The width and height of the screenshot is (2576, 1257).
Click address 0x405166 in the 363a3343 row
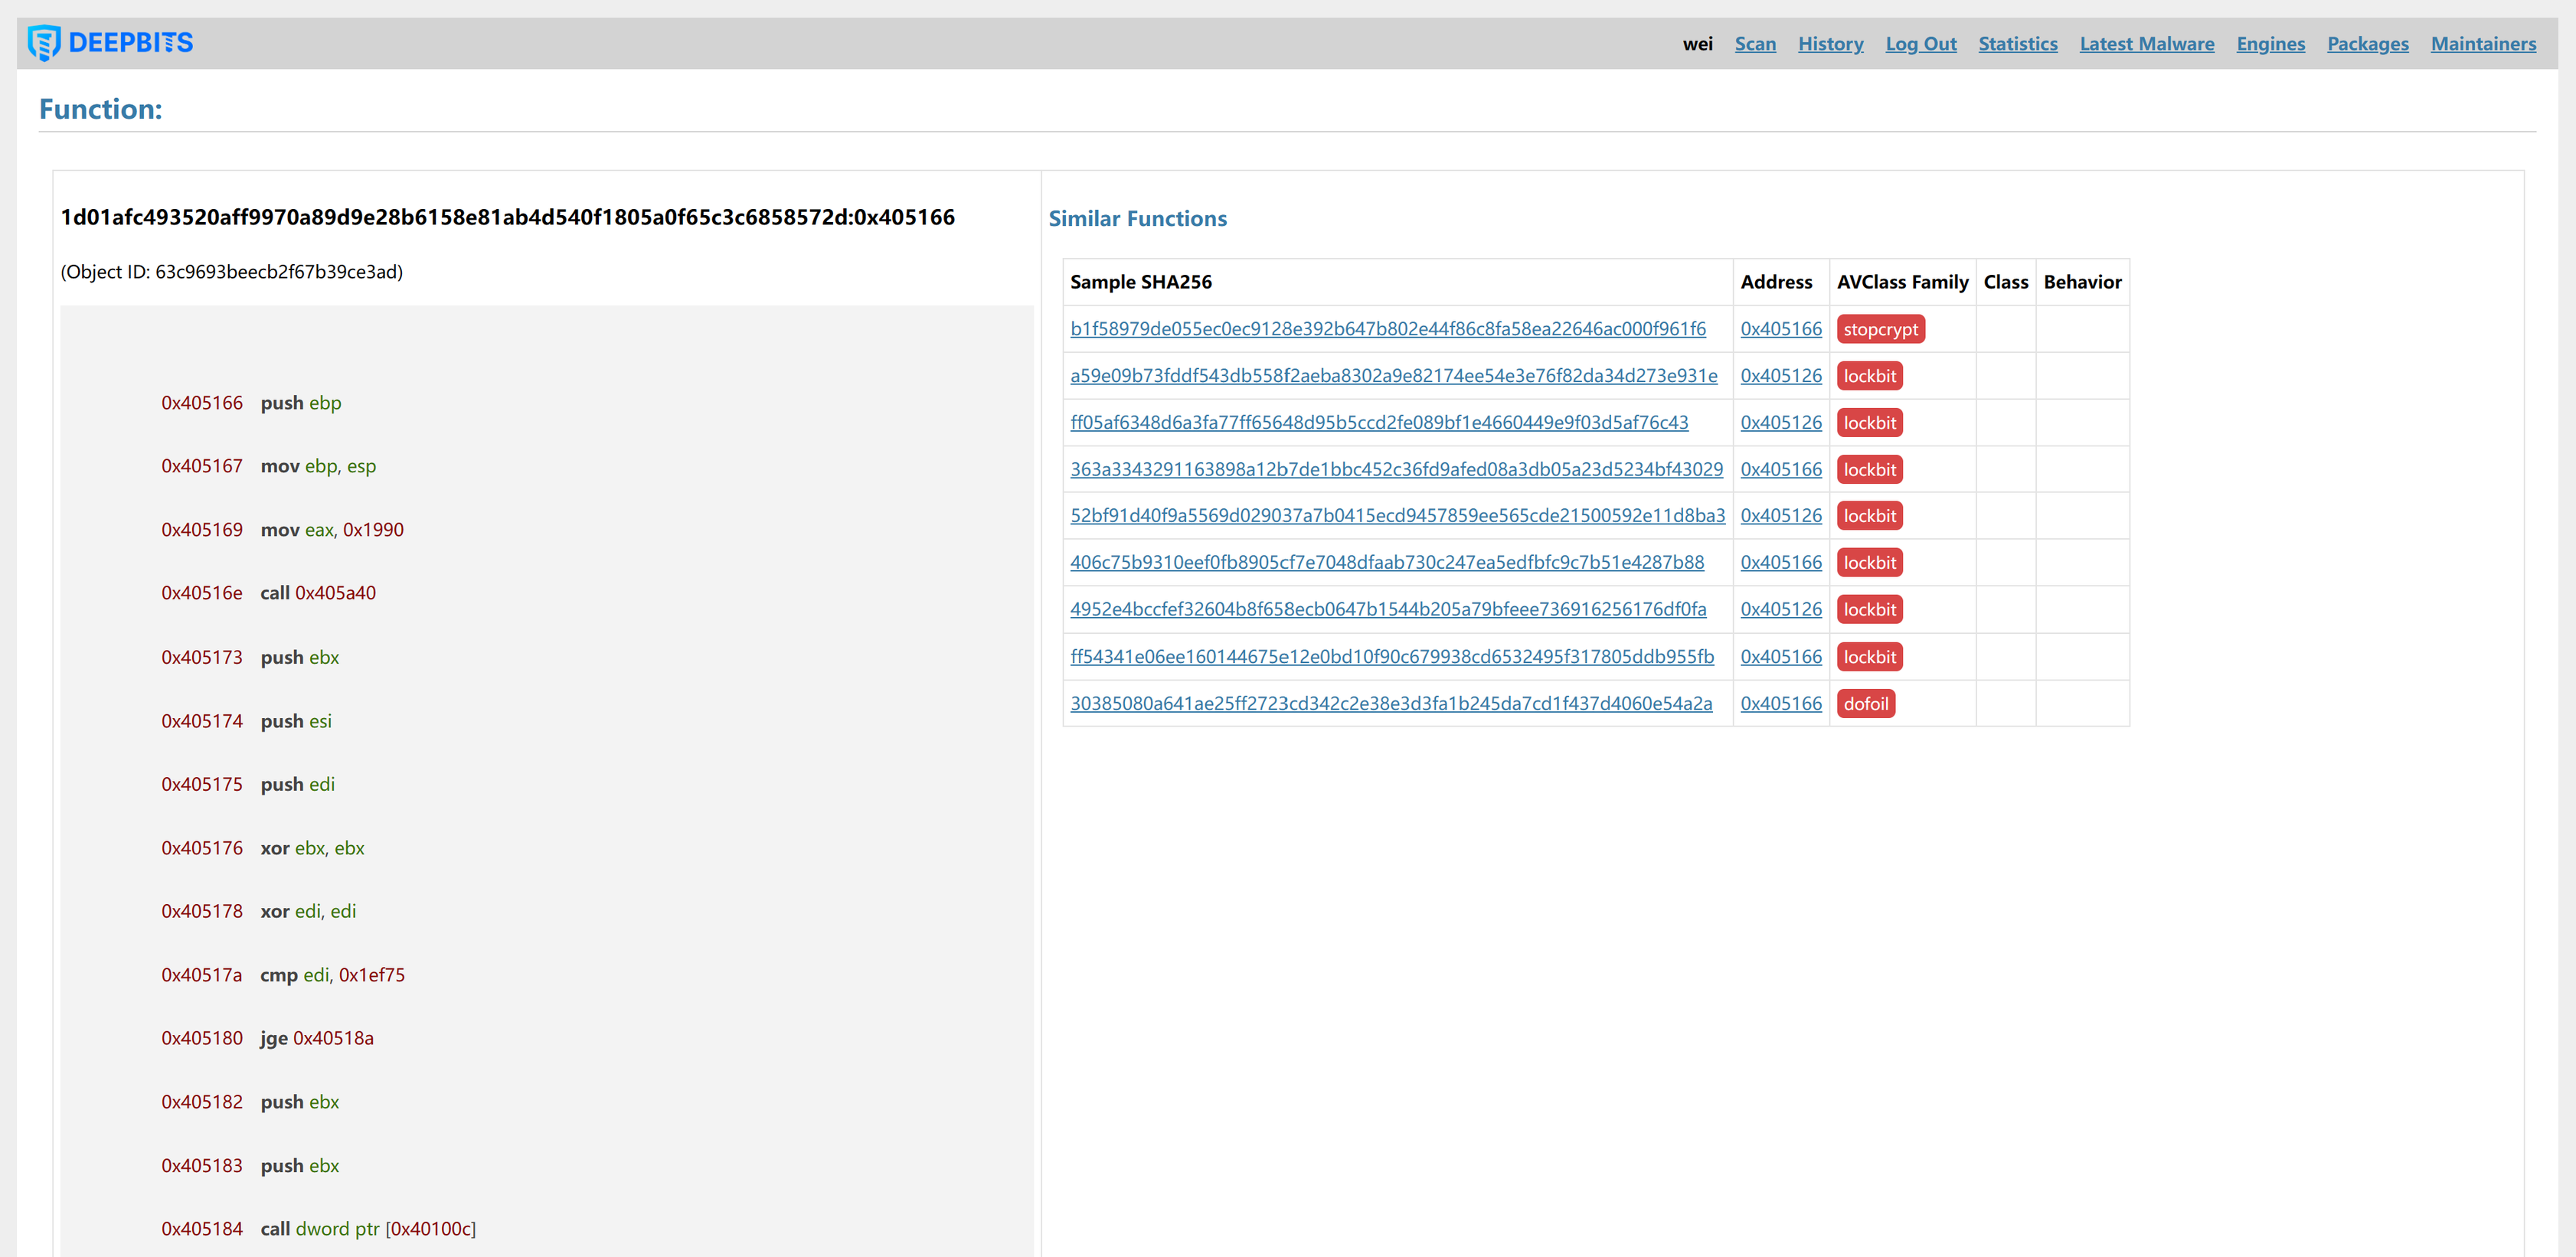pyautogui.click(x=1781, y=469)
